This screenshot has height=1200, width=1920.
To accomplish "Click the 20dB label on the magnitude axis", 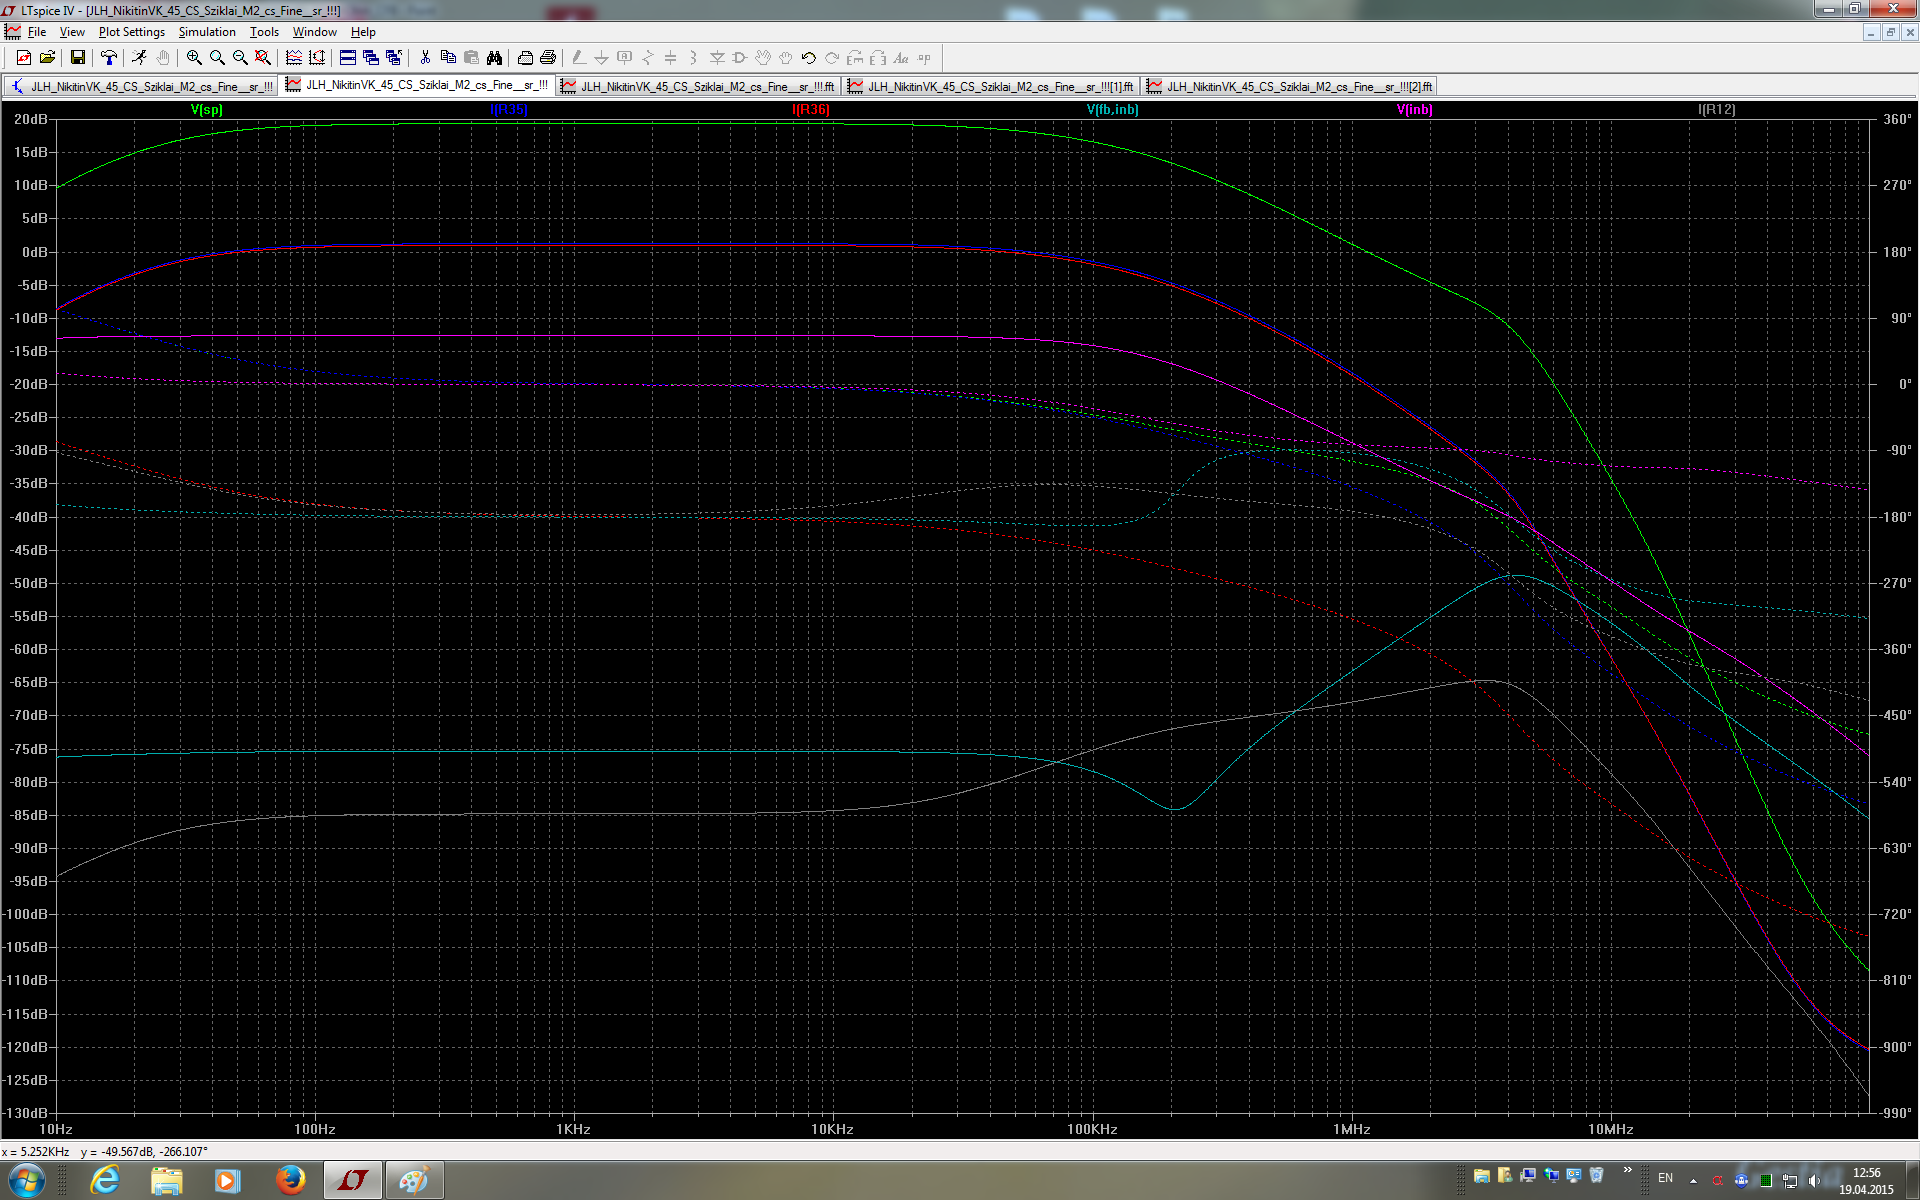I will [x=30, y=119].
